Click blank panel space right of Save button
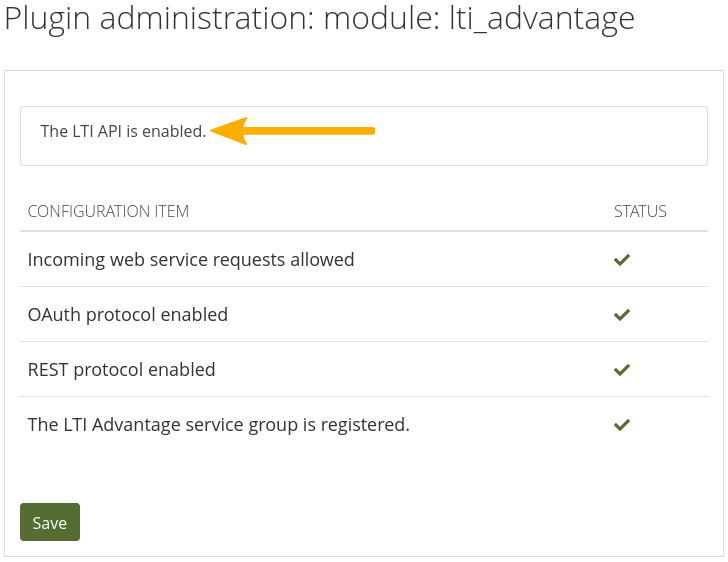 click(400, 522)
